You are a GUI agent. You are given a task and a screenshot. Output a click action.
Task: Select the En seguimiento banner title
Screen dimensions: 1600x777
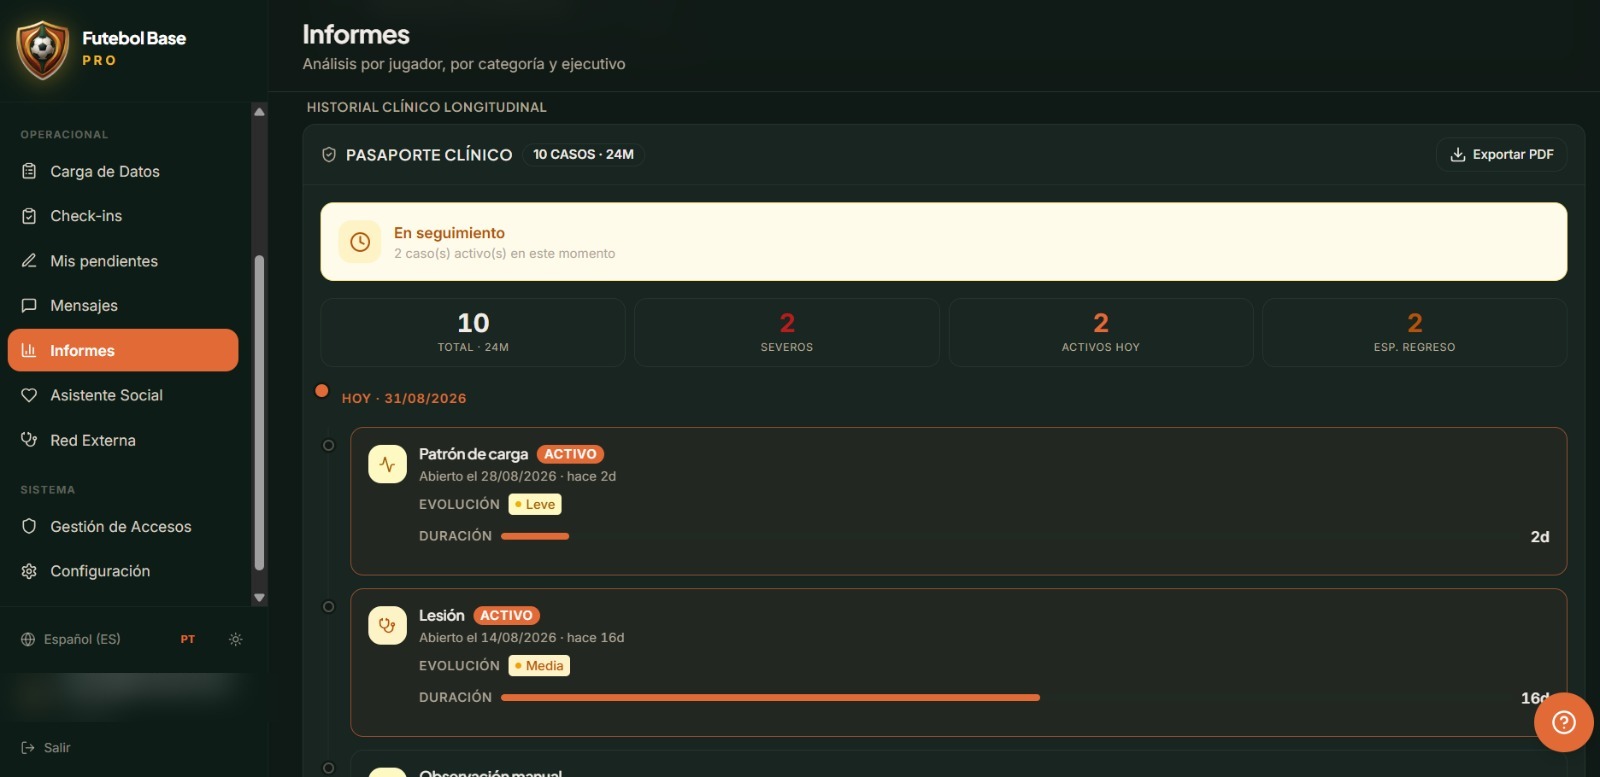(x=449, y=233)
